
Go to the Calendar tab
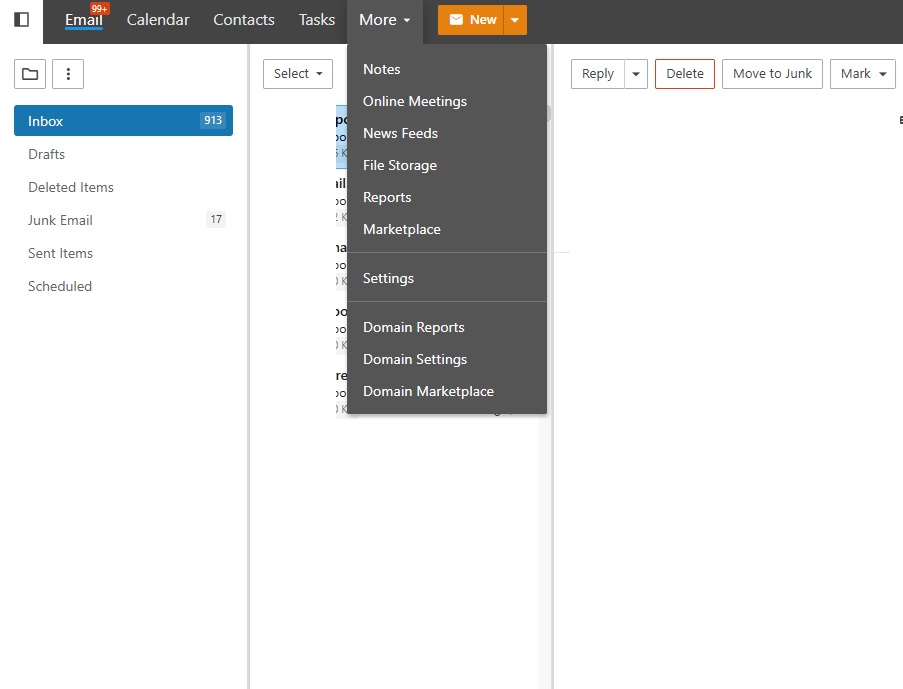click(158, 20)
